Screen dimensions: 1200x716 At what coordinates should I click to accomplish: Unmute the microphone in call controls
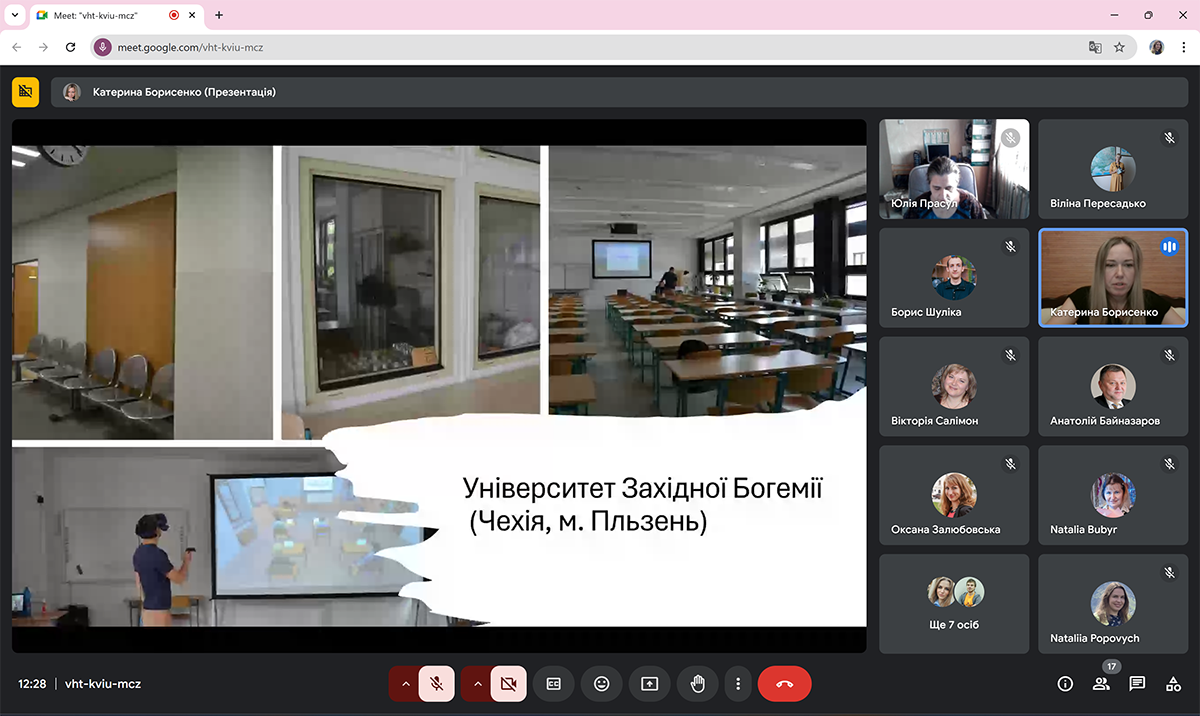pyautogui.click(x=436, y=684)
